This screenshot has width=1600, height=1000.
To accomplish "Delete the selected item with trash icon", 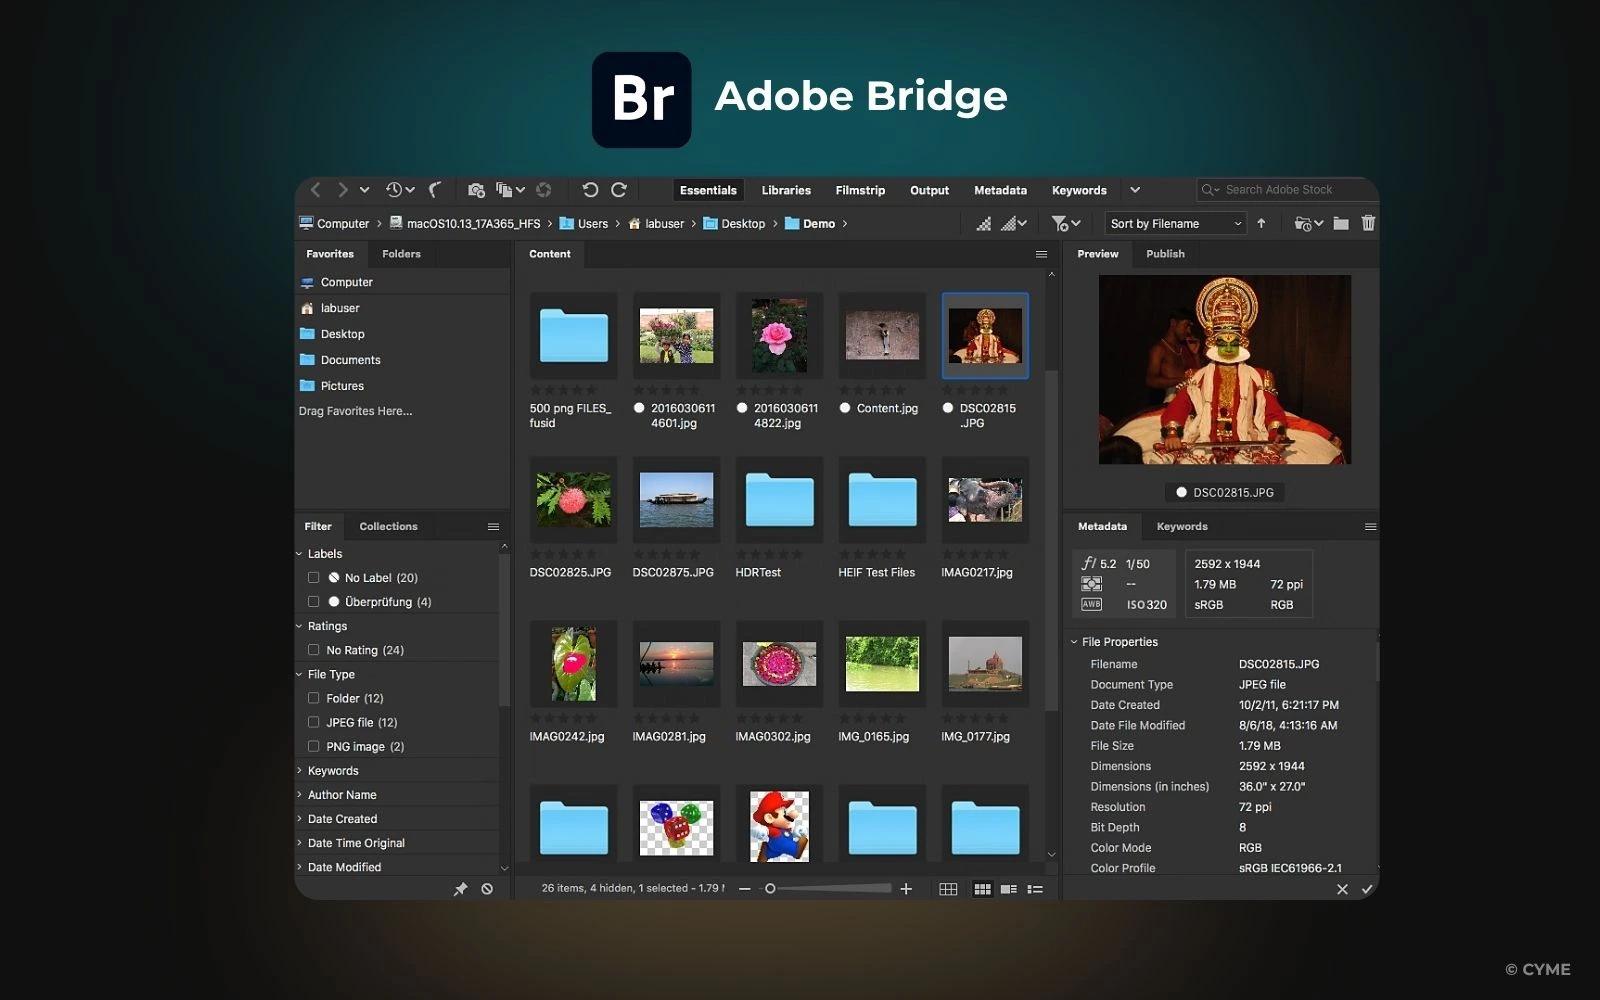I will click(1368, 224).
